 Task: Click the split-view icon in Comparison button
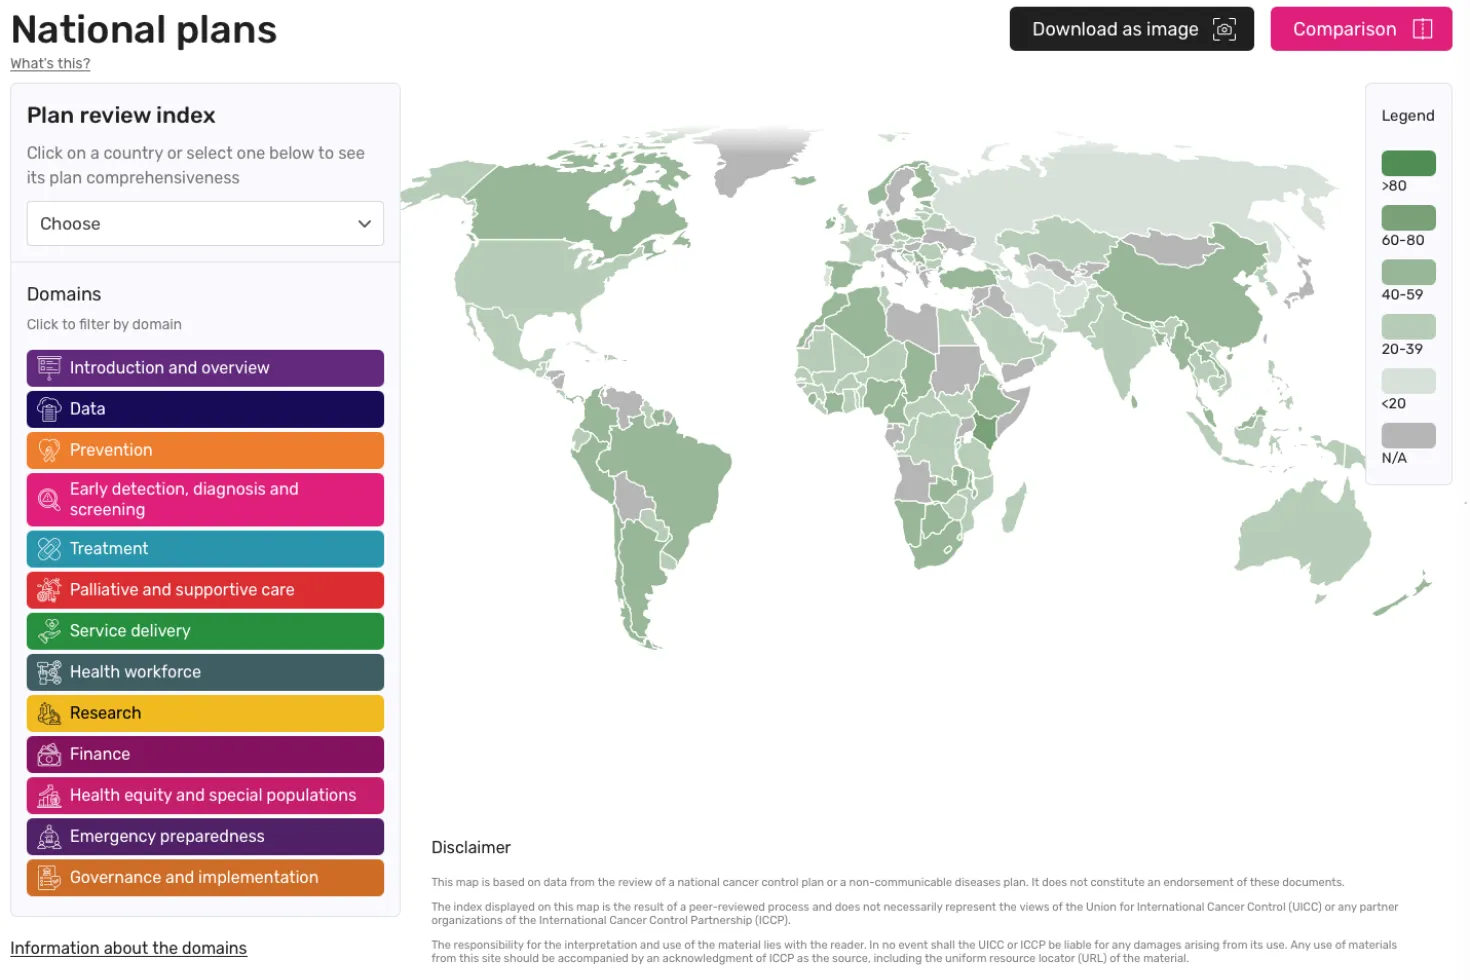(x=1422, y=29)
